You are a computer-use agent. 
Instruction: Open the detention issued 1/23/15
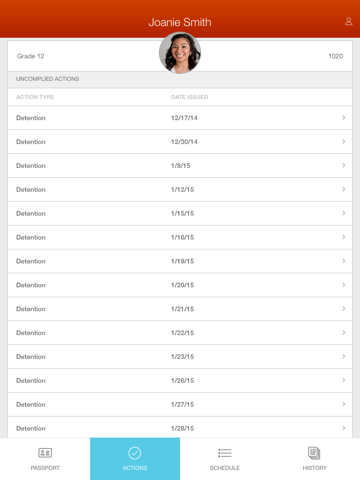pyautogui.click(x=180, y=357)
